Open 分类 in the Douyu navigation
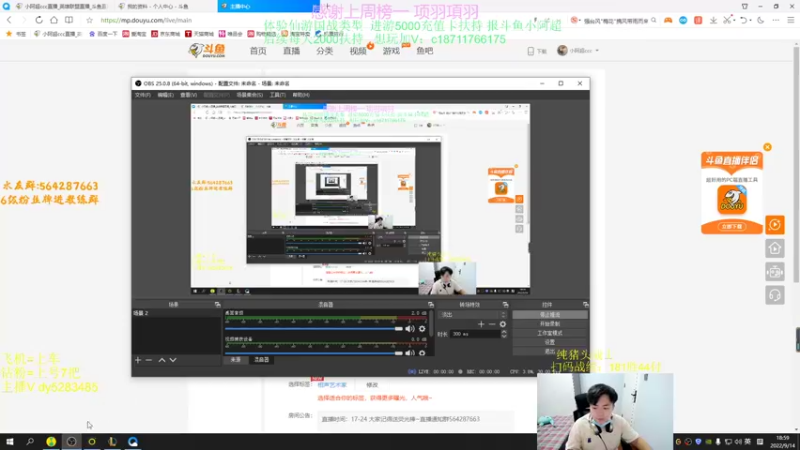Viewport: 800px width, 450px height. point(324,51)
